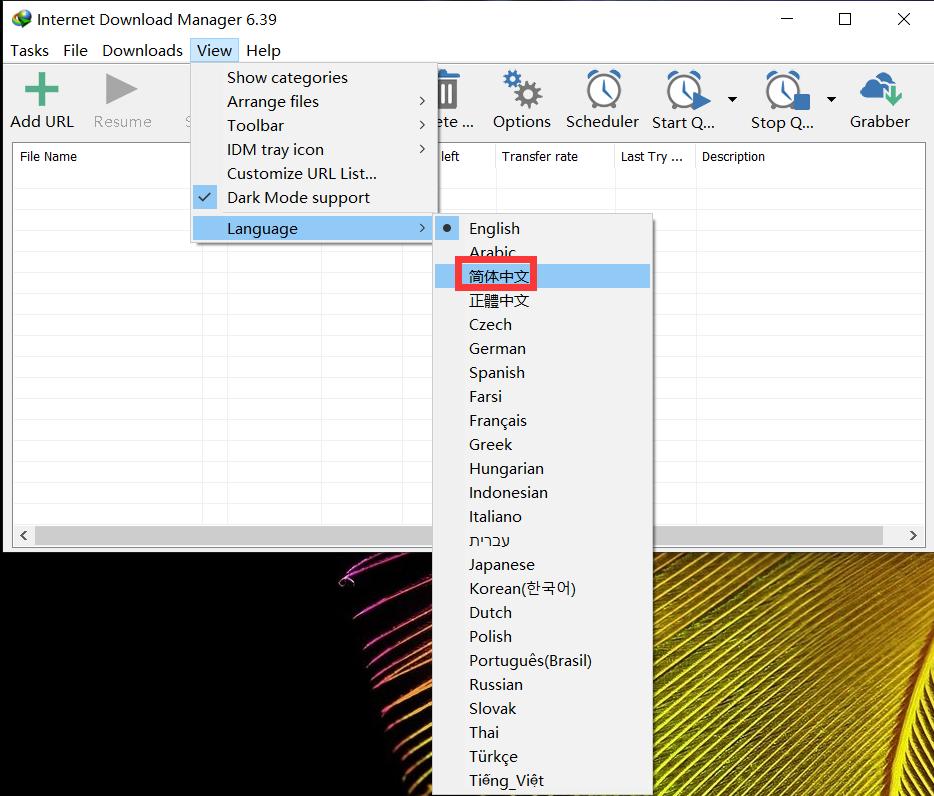Select German language
Screen dimensions: 934x796
tap(542, 348)
